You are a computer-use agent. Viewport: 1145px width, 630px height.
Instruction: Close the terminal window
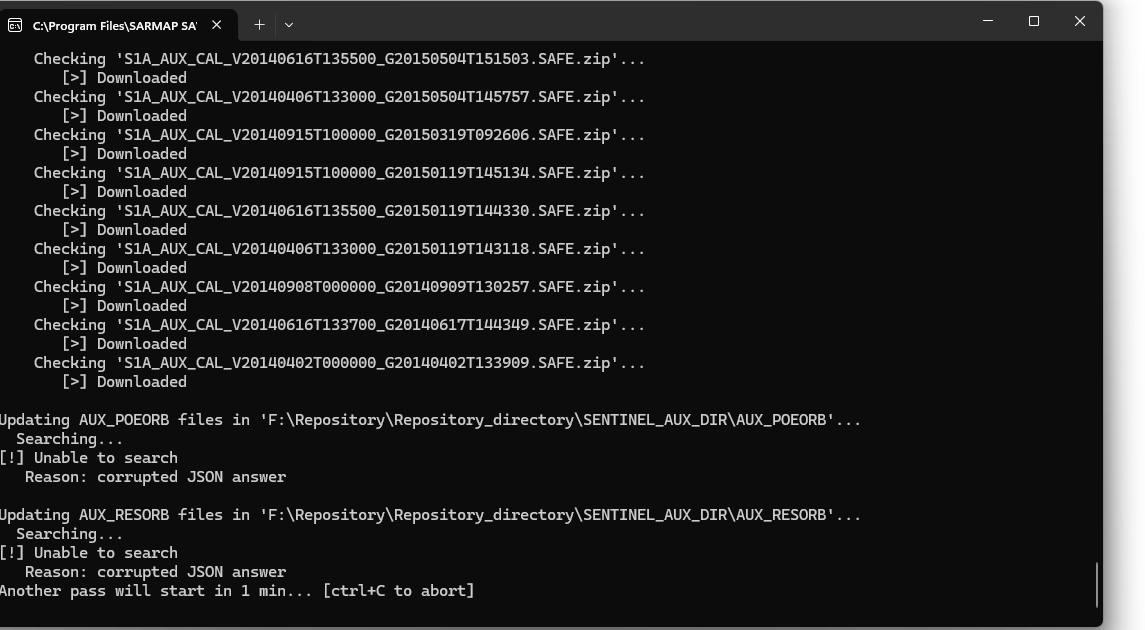(x=1080, y=21)
